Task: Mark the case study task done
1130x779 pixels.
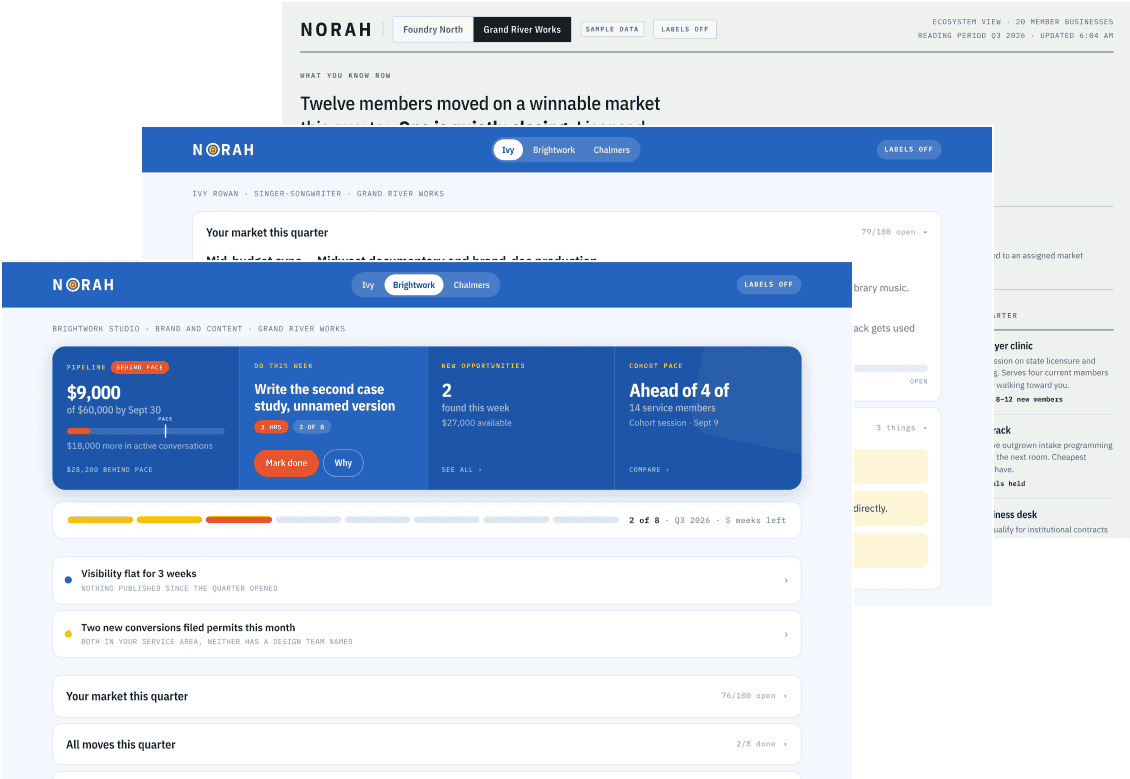Action: click(286, 463)
